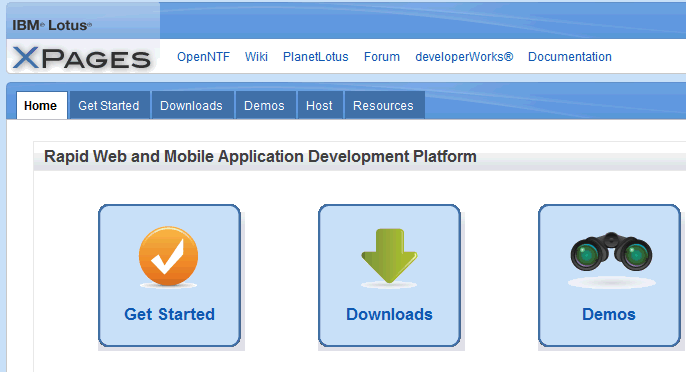Open the OpenNTF link
The height and width of the screenshot is (372, 686).
pyautogui.click(x=203, y=57)
